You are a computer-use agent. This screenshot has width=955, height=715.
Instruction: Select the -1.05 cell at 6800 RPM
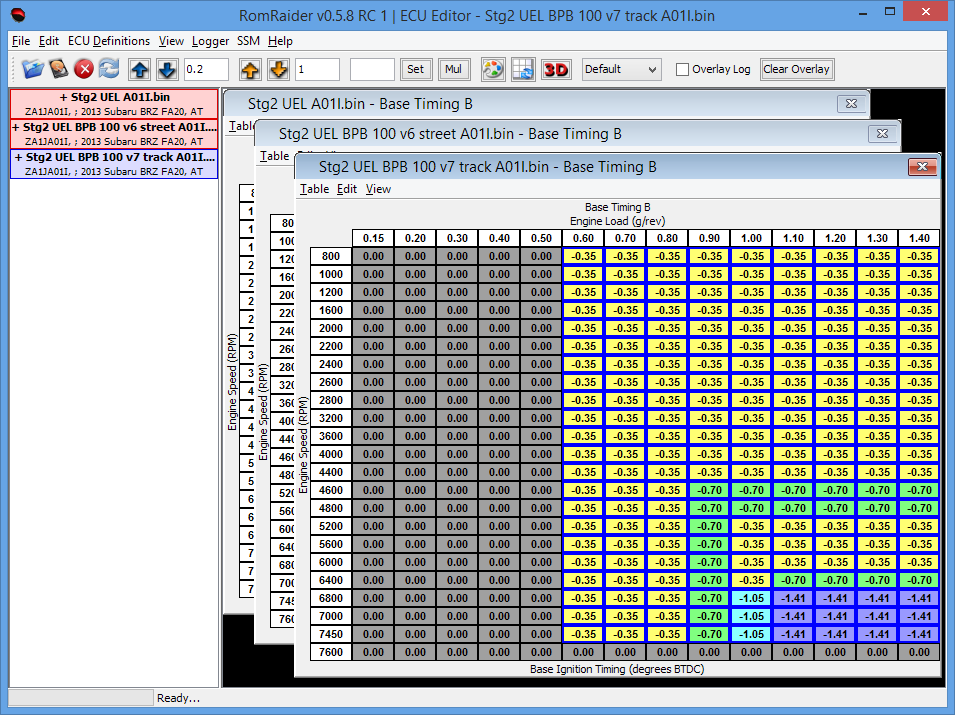coord(750,598)
